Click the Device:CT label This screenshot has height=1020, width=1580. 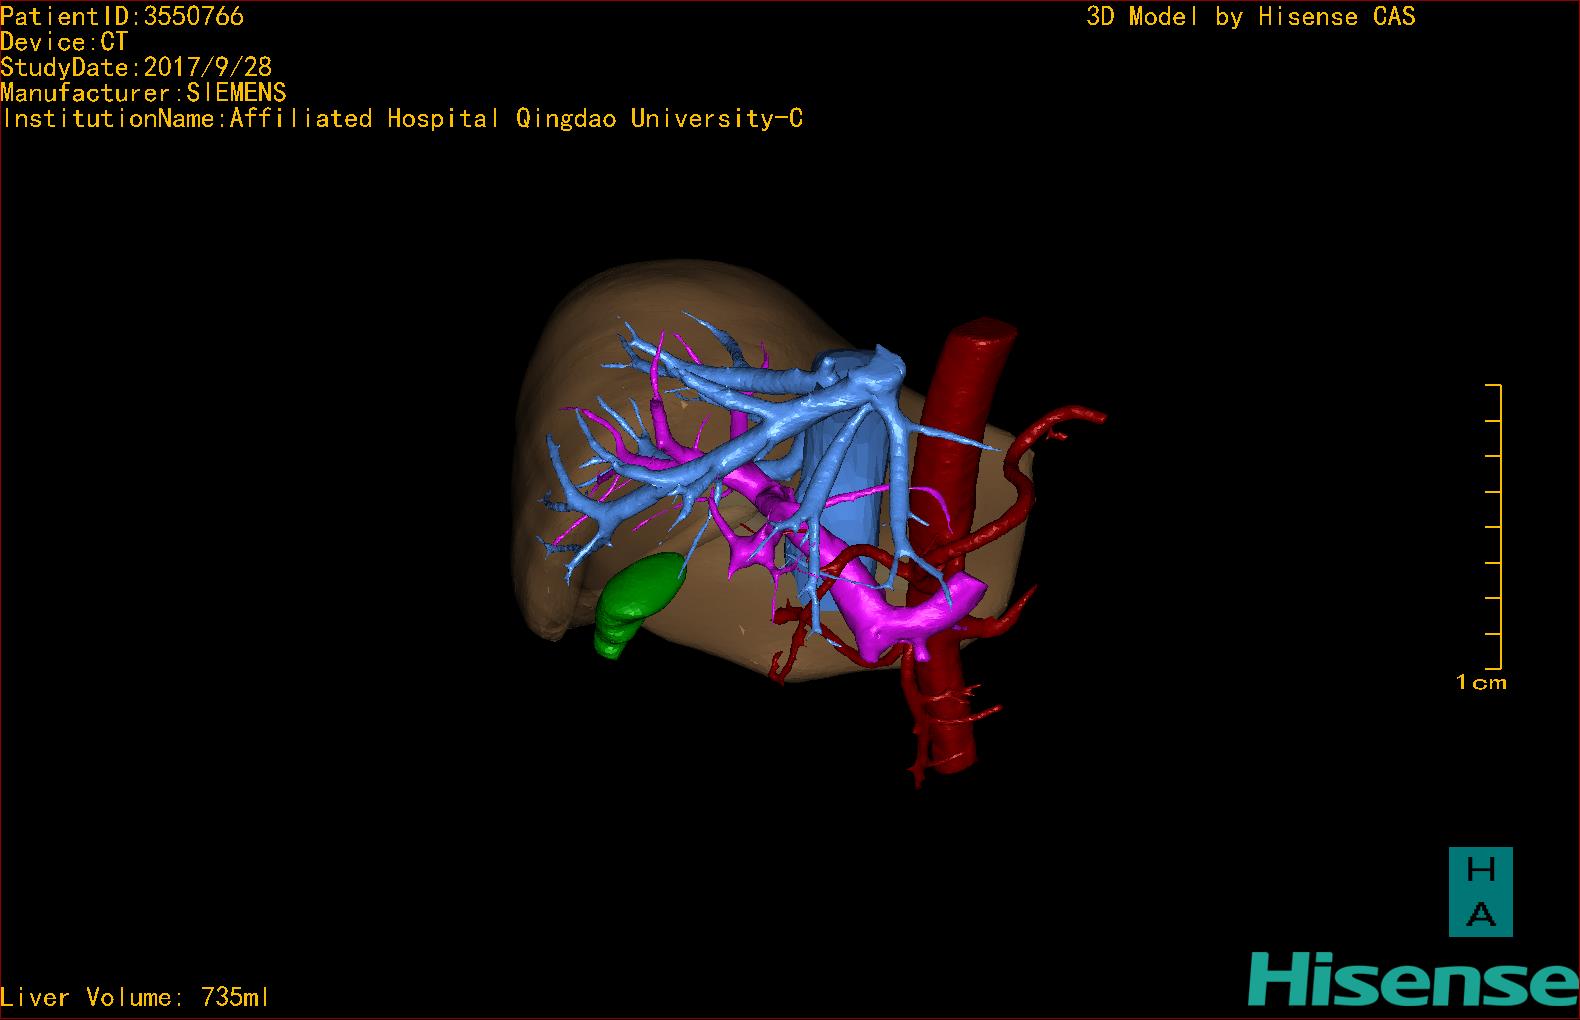click(x=64, y=42)
